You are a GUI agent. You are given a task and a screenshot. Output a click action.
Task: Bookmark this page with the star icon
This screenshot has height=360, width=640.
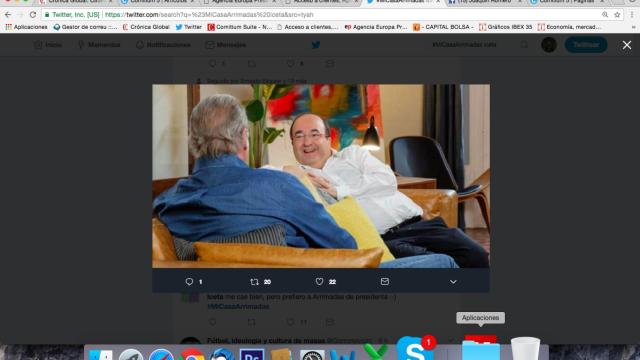tap(617, 15)
